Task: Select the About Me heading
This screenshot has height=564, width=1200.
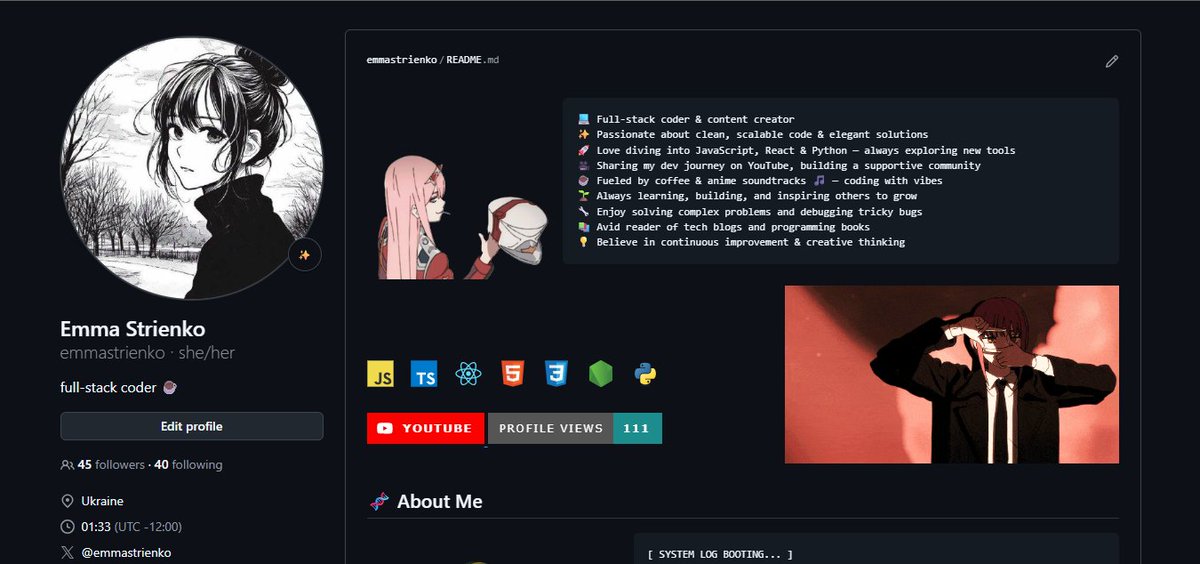Action: pos(439,501)
